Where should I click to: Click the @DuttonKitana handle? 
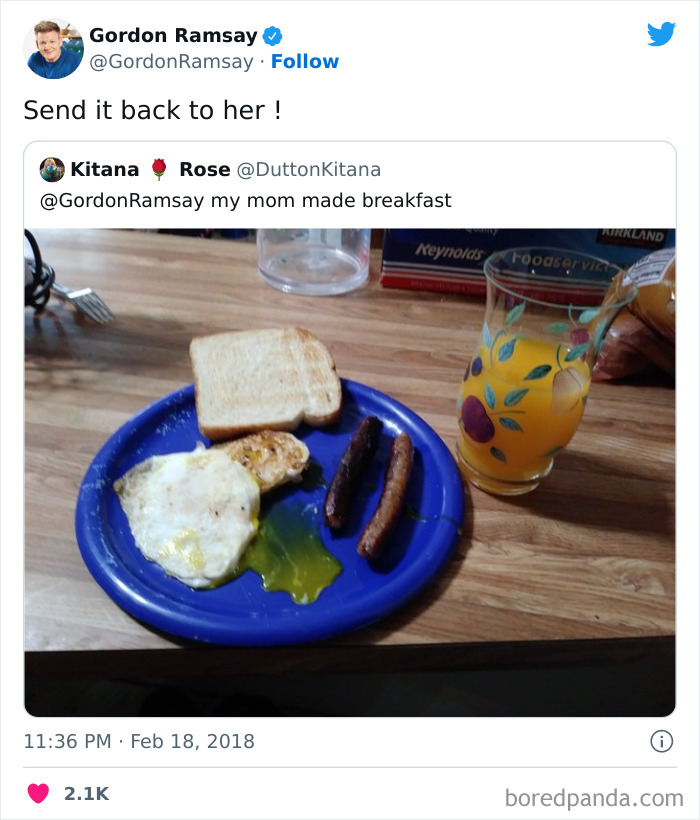coord(307,169)
